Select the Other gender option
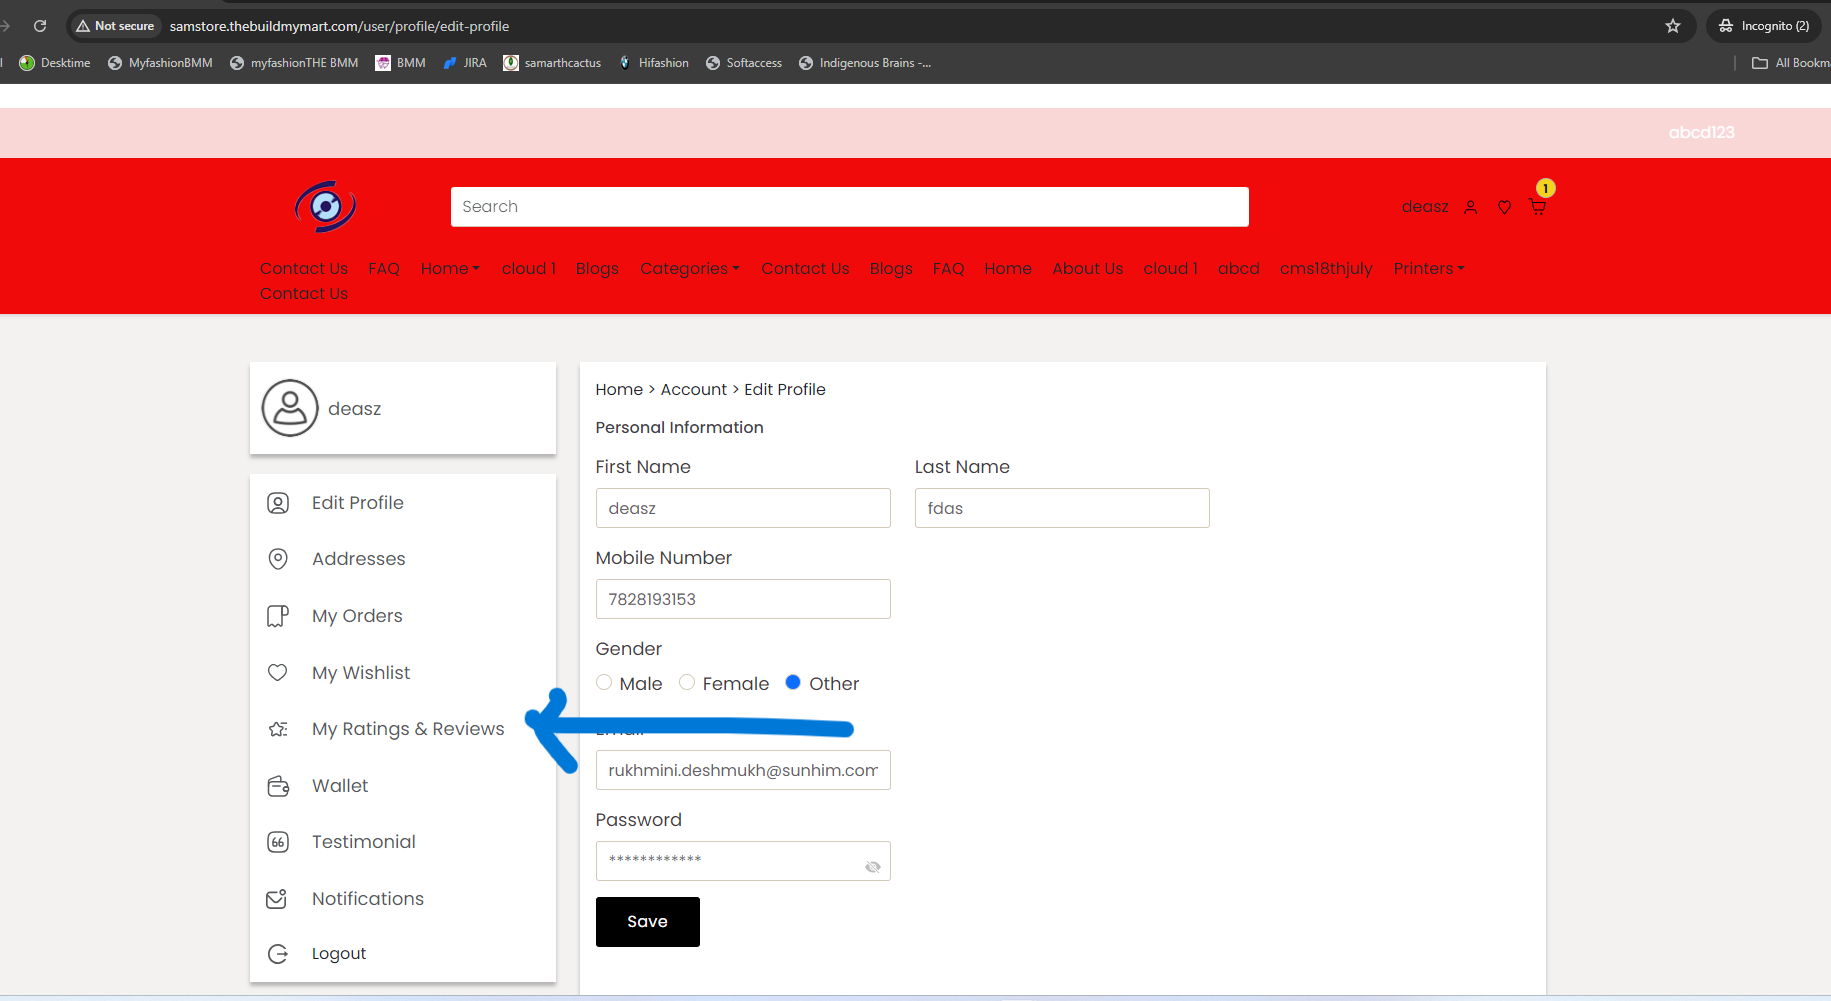The width and height of the screenshot is (1831, 1001). [793, 683]
